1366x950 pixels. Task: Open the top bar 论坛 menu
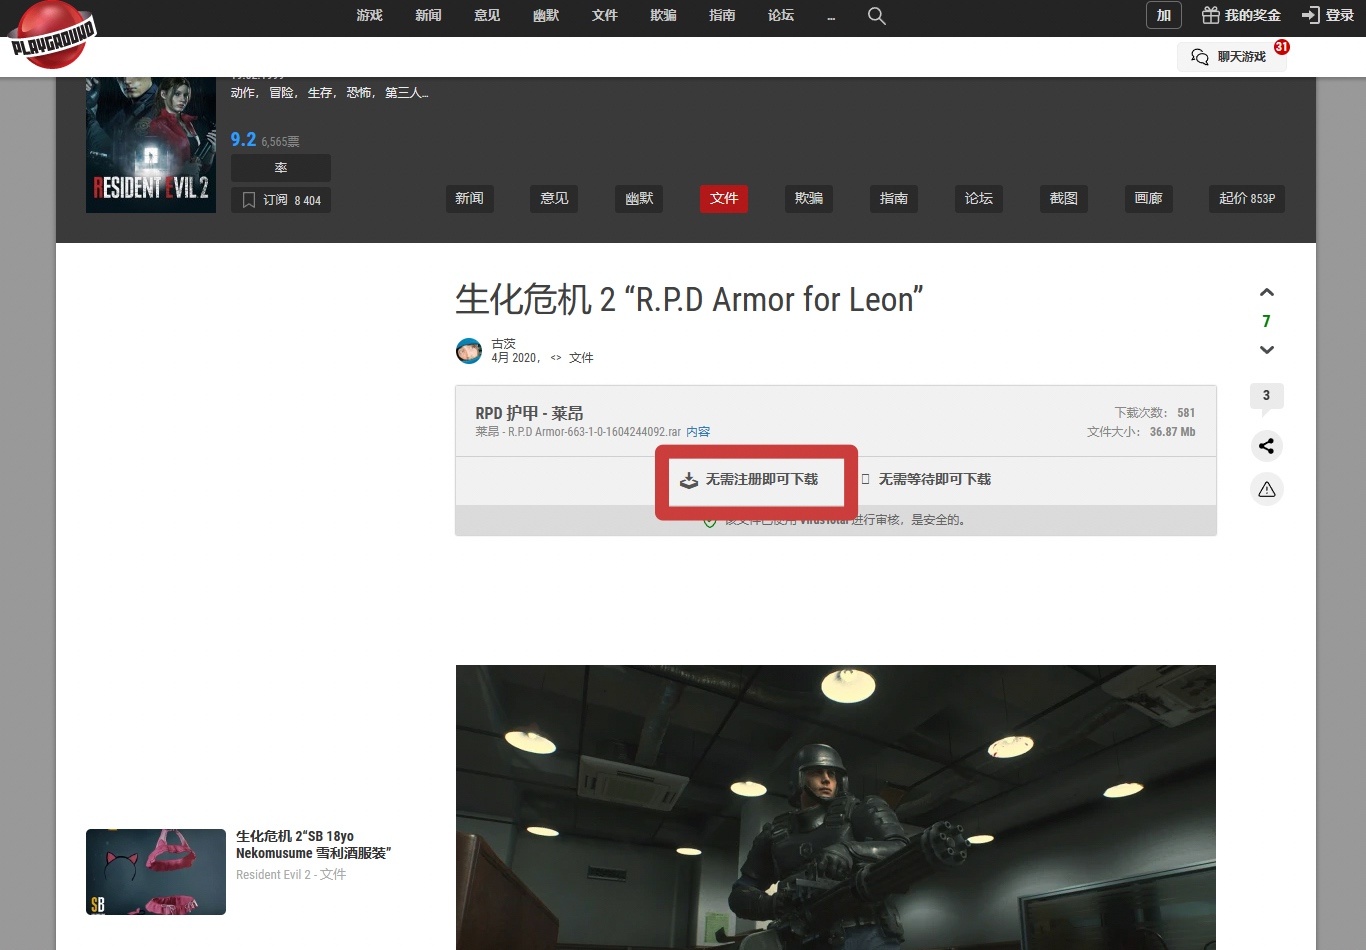pyautogui.click(x=781, y=15)
